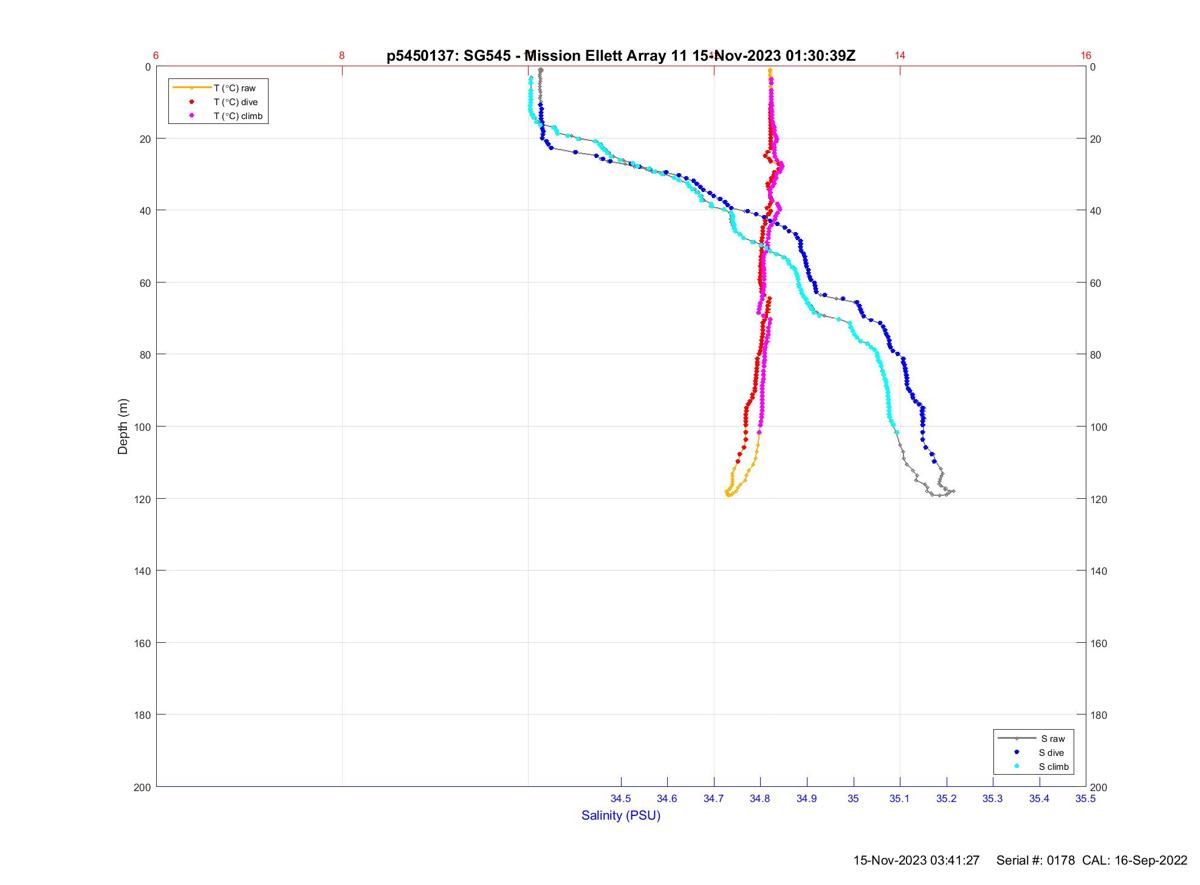The image size is (1200, 885).
Task: Click the footer text 'CAL: 16-Sep-2022'
Action: coord(1135,860)
